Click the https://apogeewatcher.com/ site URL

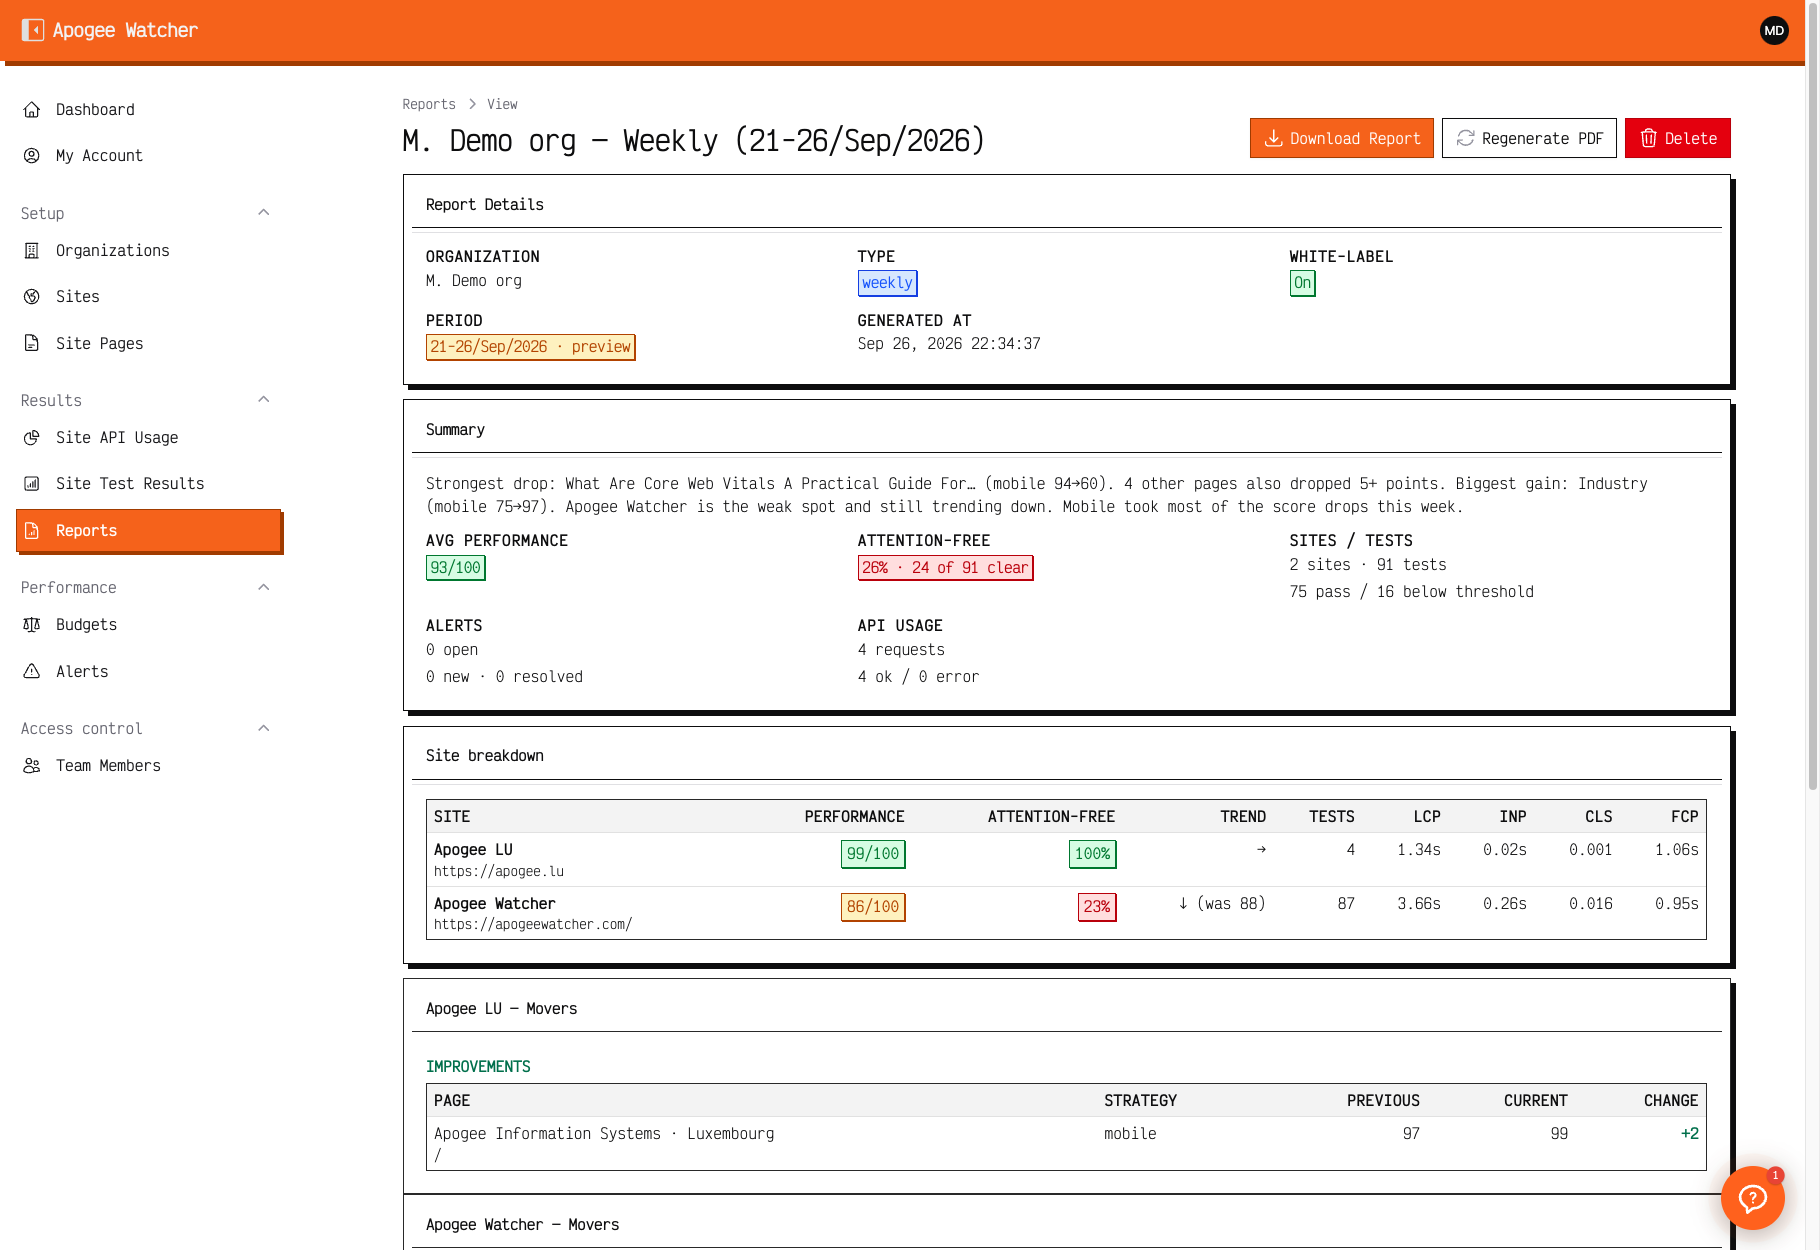(533, 925)
